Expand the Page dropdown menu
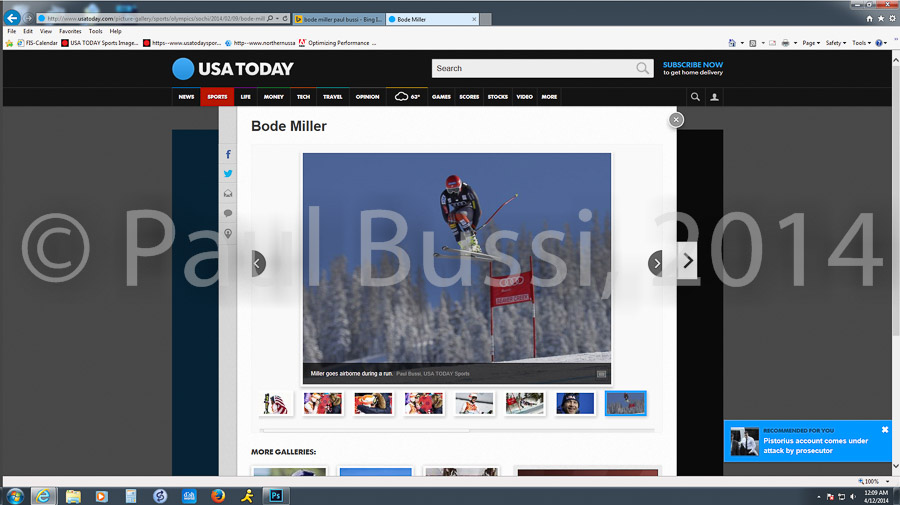The image size is (900, 505). pyautogui.click(x=811, y=43)
